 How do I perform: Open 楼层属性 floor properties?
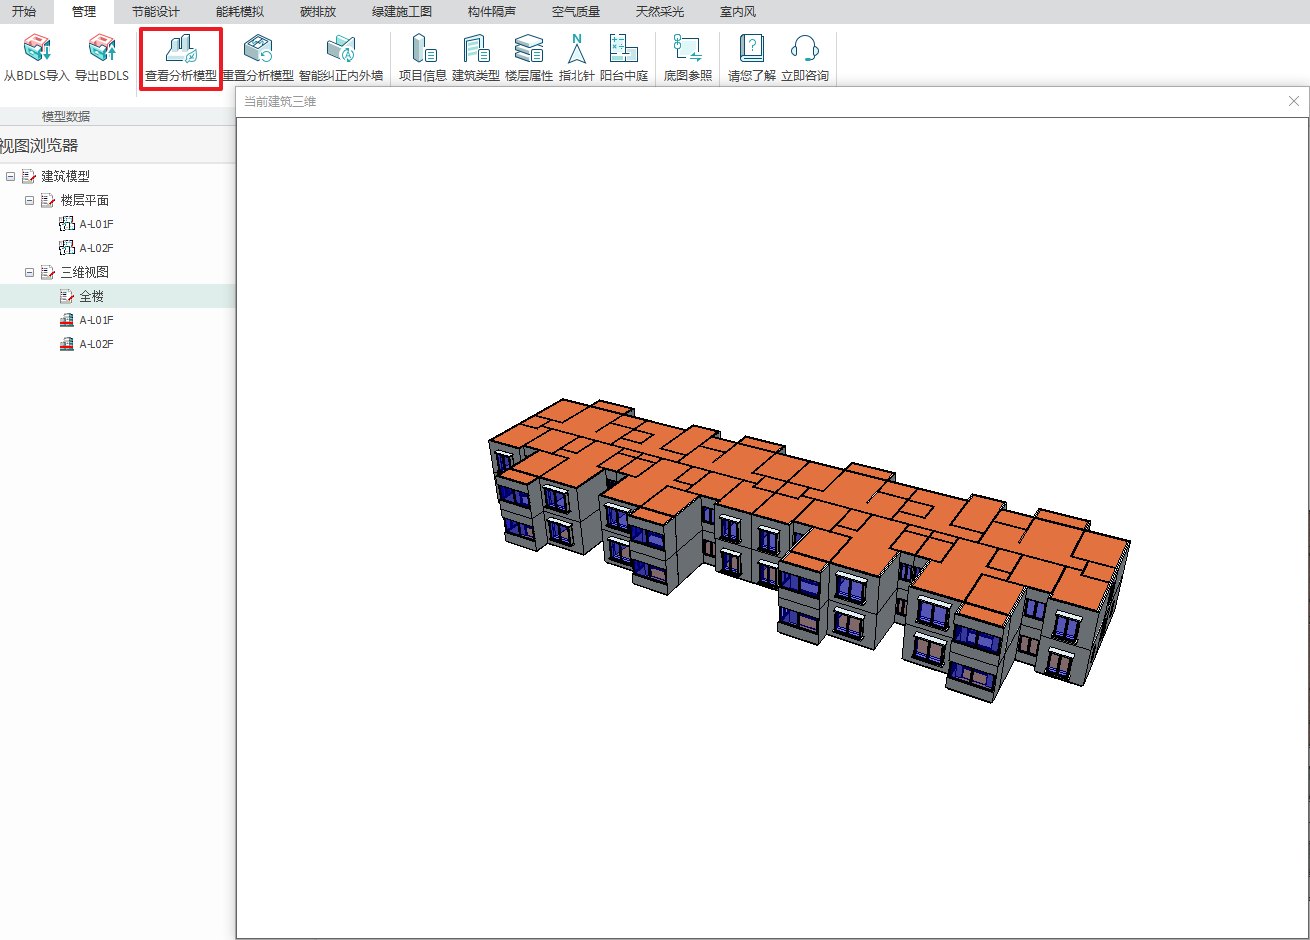point(529,48)
